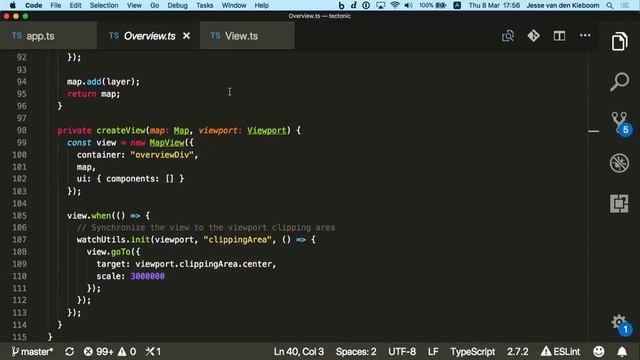Open the Extensions panel icon
The image size is (640, 360).
619,203
